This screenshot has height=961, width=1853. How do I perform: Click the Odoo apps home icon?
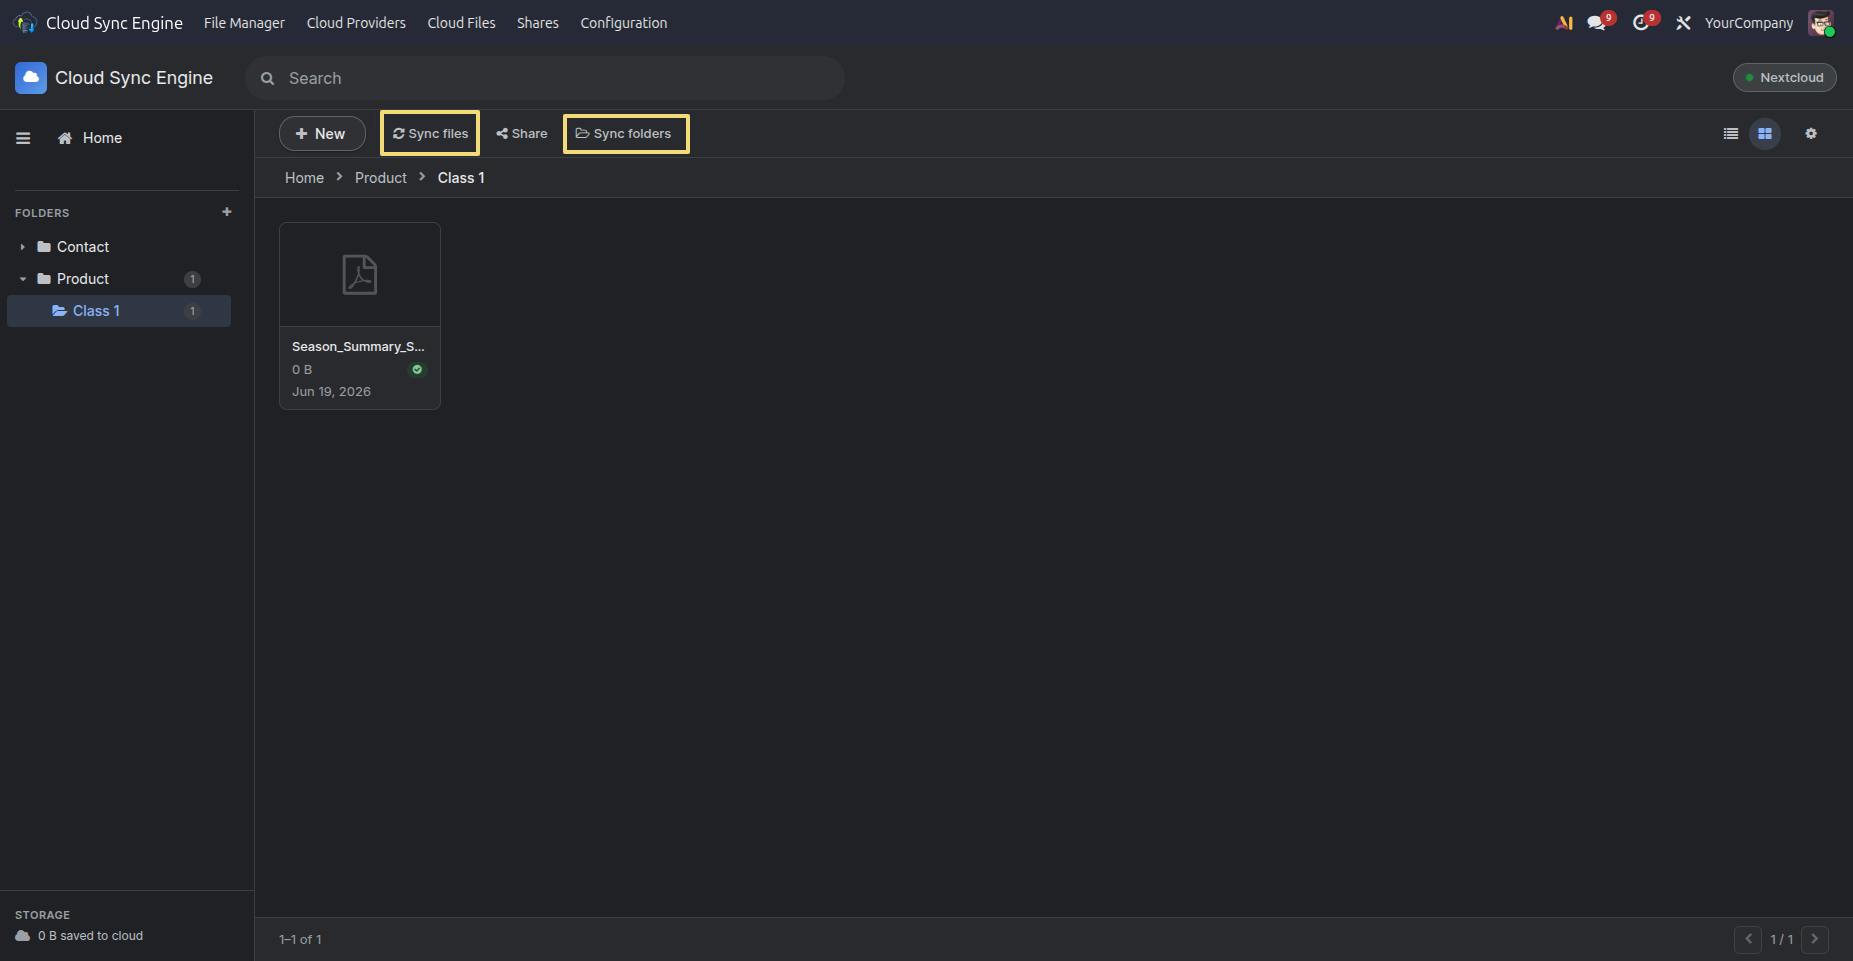pos(25,23)
